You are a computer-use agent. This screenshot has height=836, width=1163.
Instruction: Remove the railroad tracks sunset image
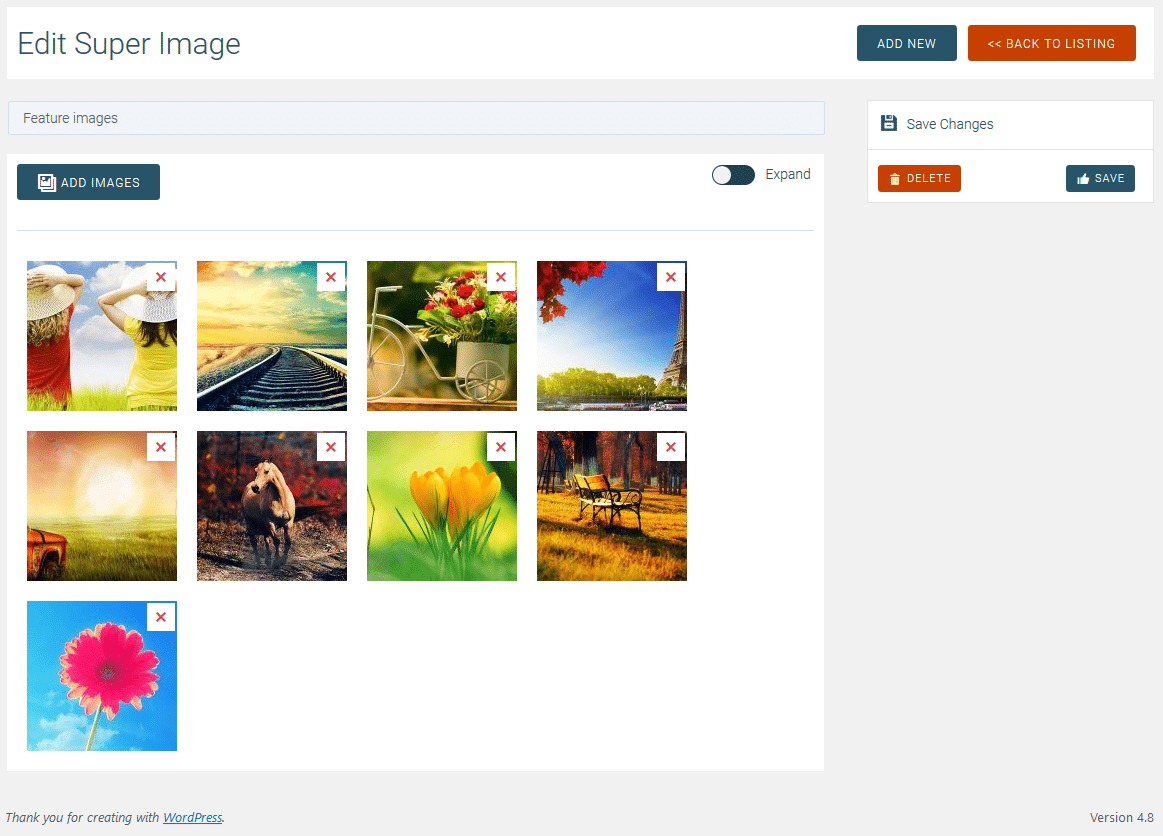pyautogui.click(x=331, y=277)
